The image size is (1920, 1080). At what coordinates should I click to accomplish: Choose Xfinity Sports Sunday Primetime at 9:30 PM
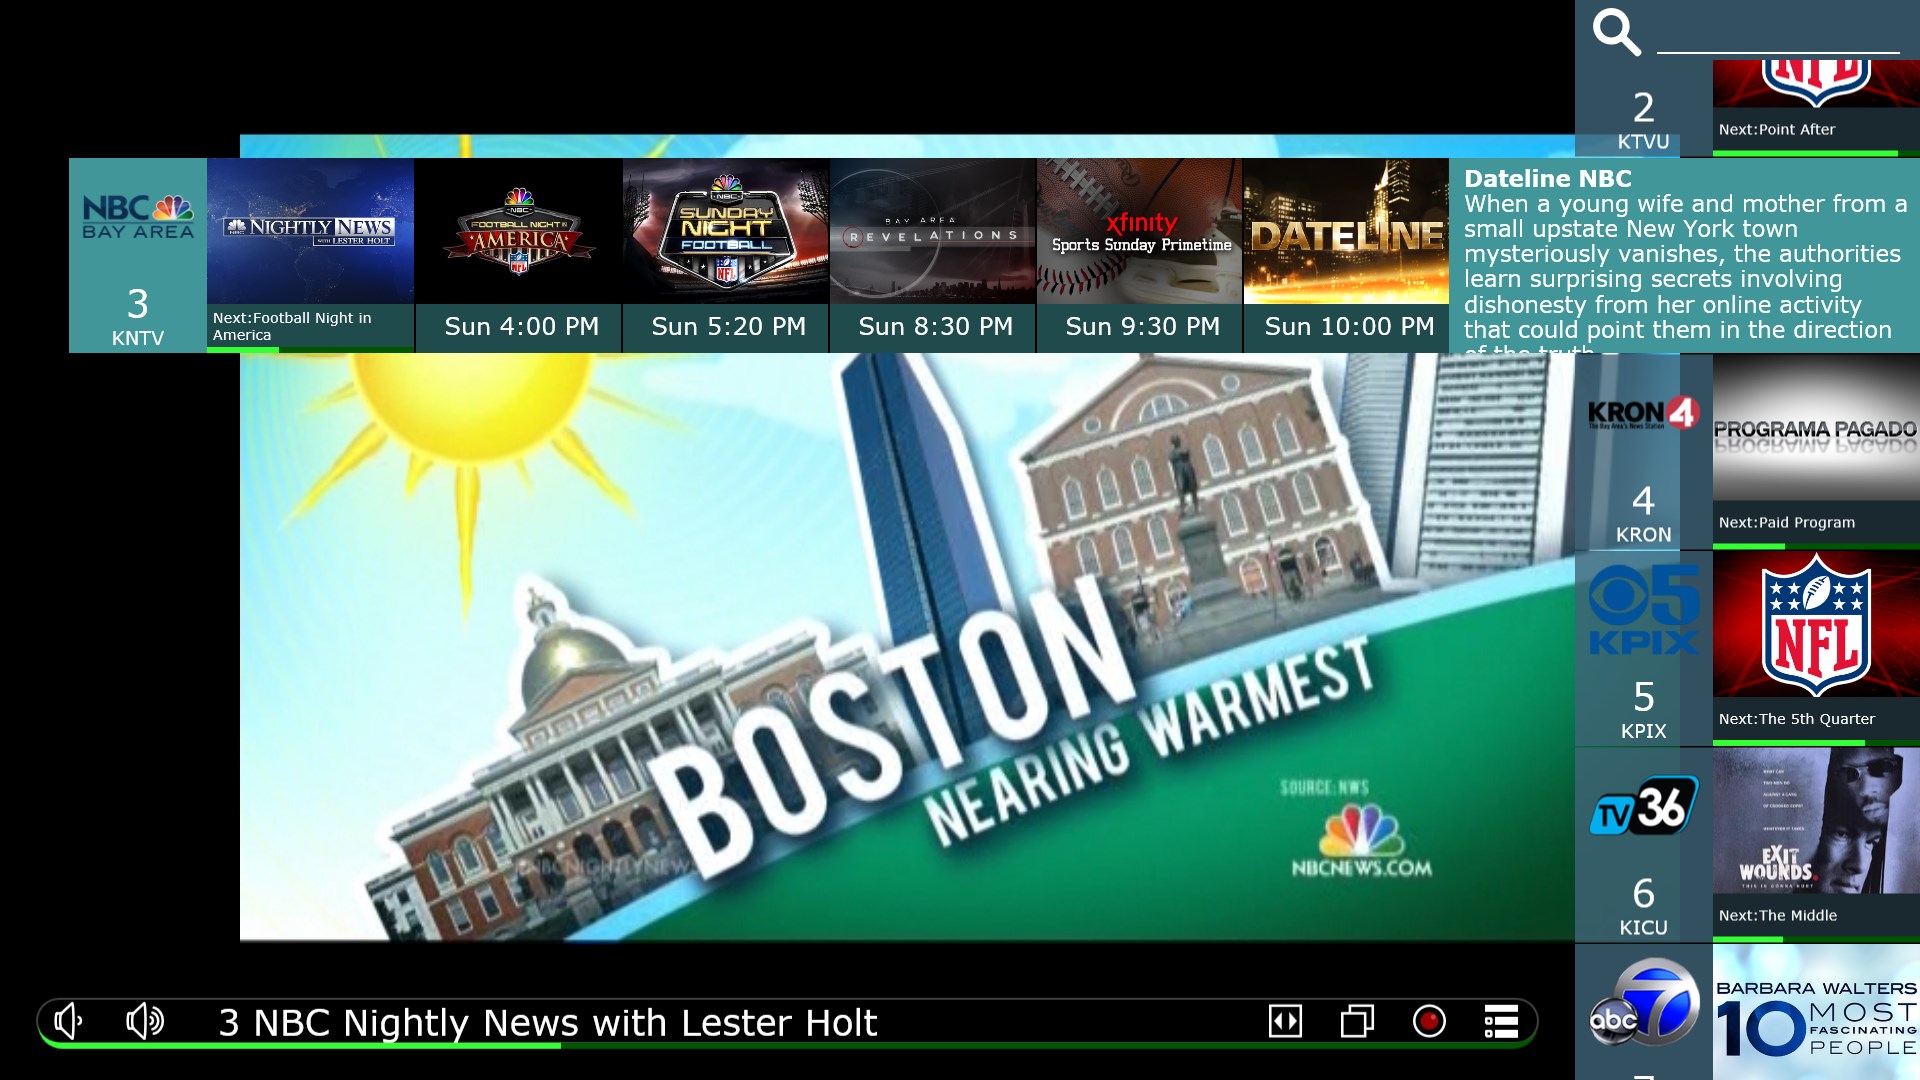click(x=1138, y=230)
